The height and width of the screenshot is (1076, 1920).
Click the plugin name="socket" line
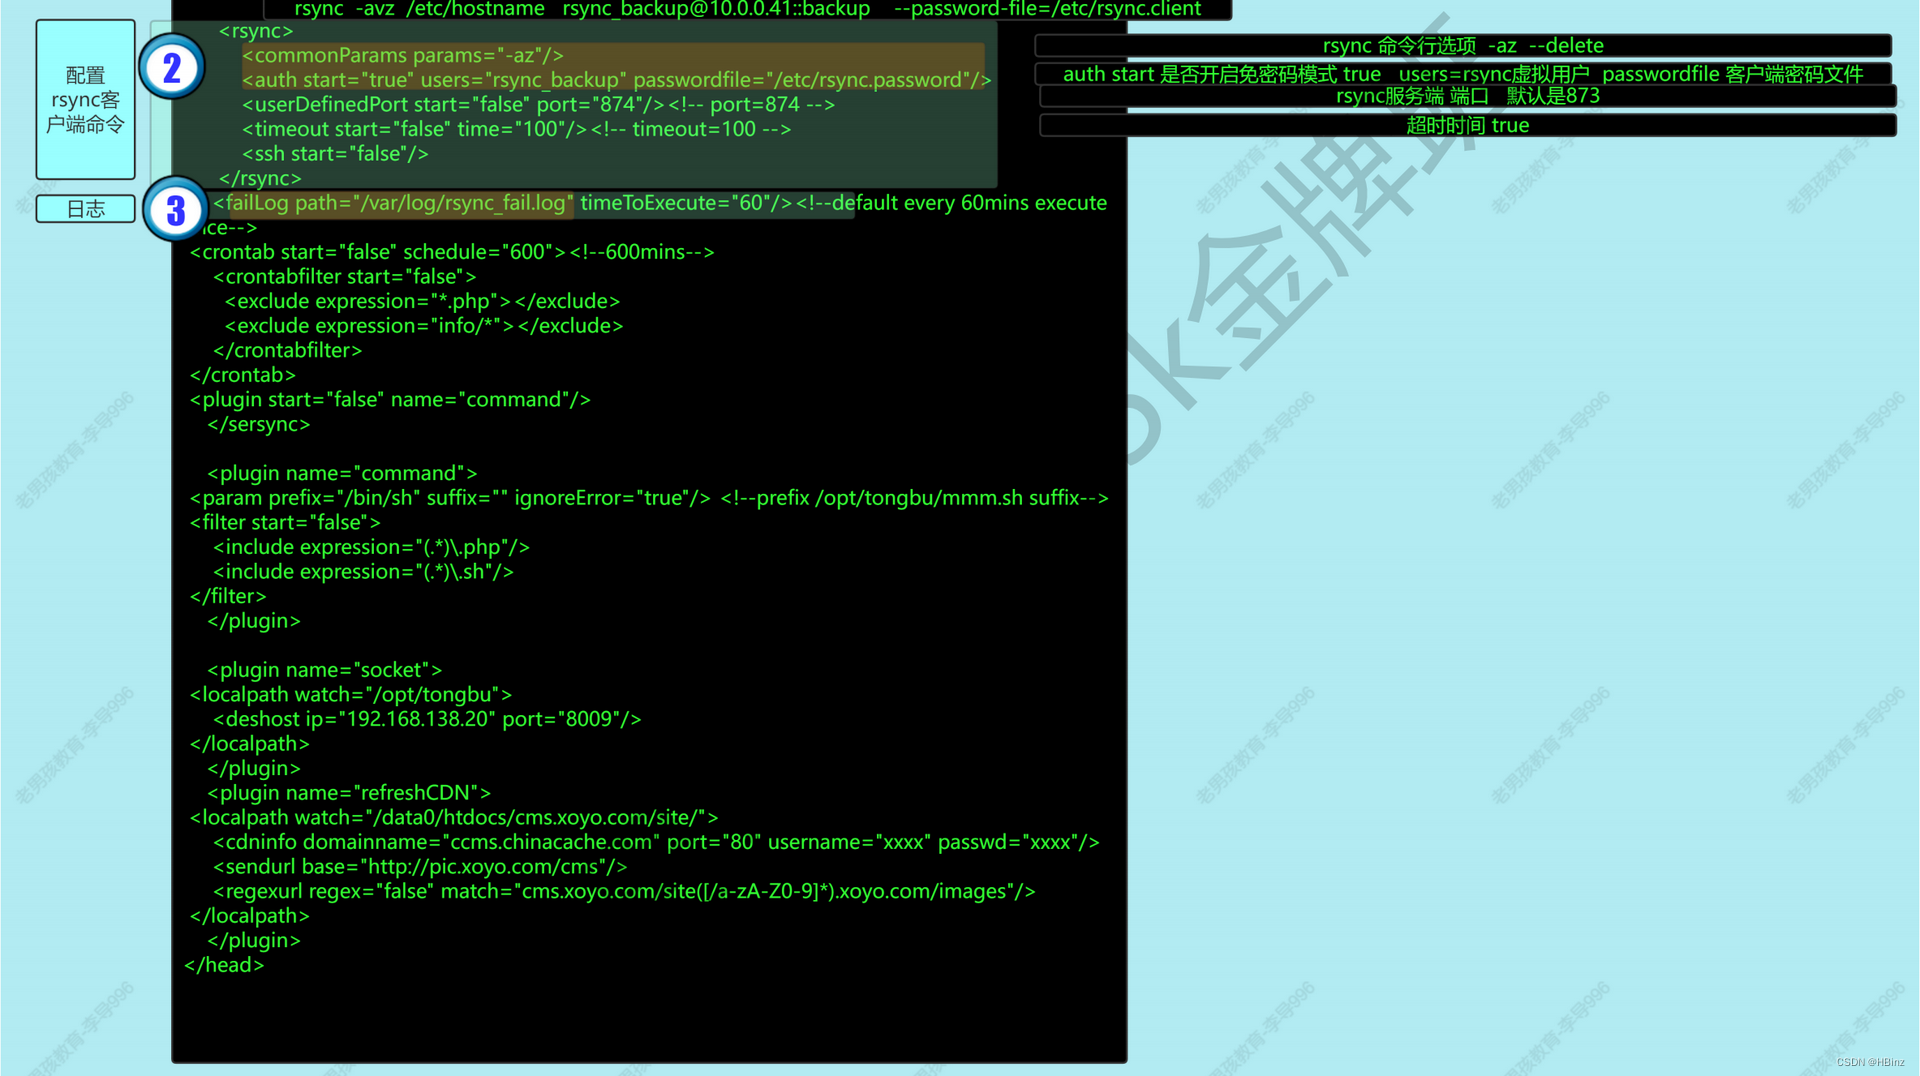[324, 670]
